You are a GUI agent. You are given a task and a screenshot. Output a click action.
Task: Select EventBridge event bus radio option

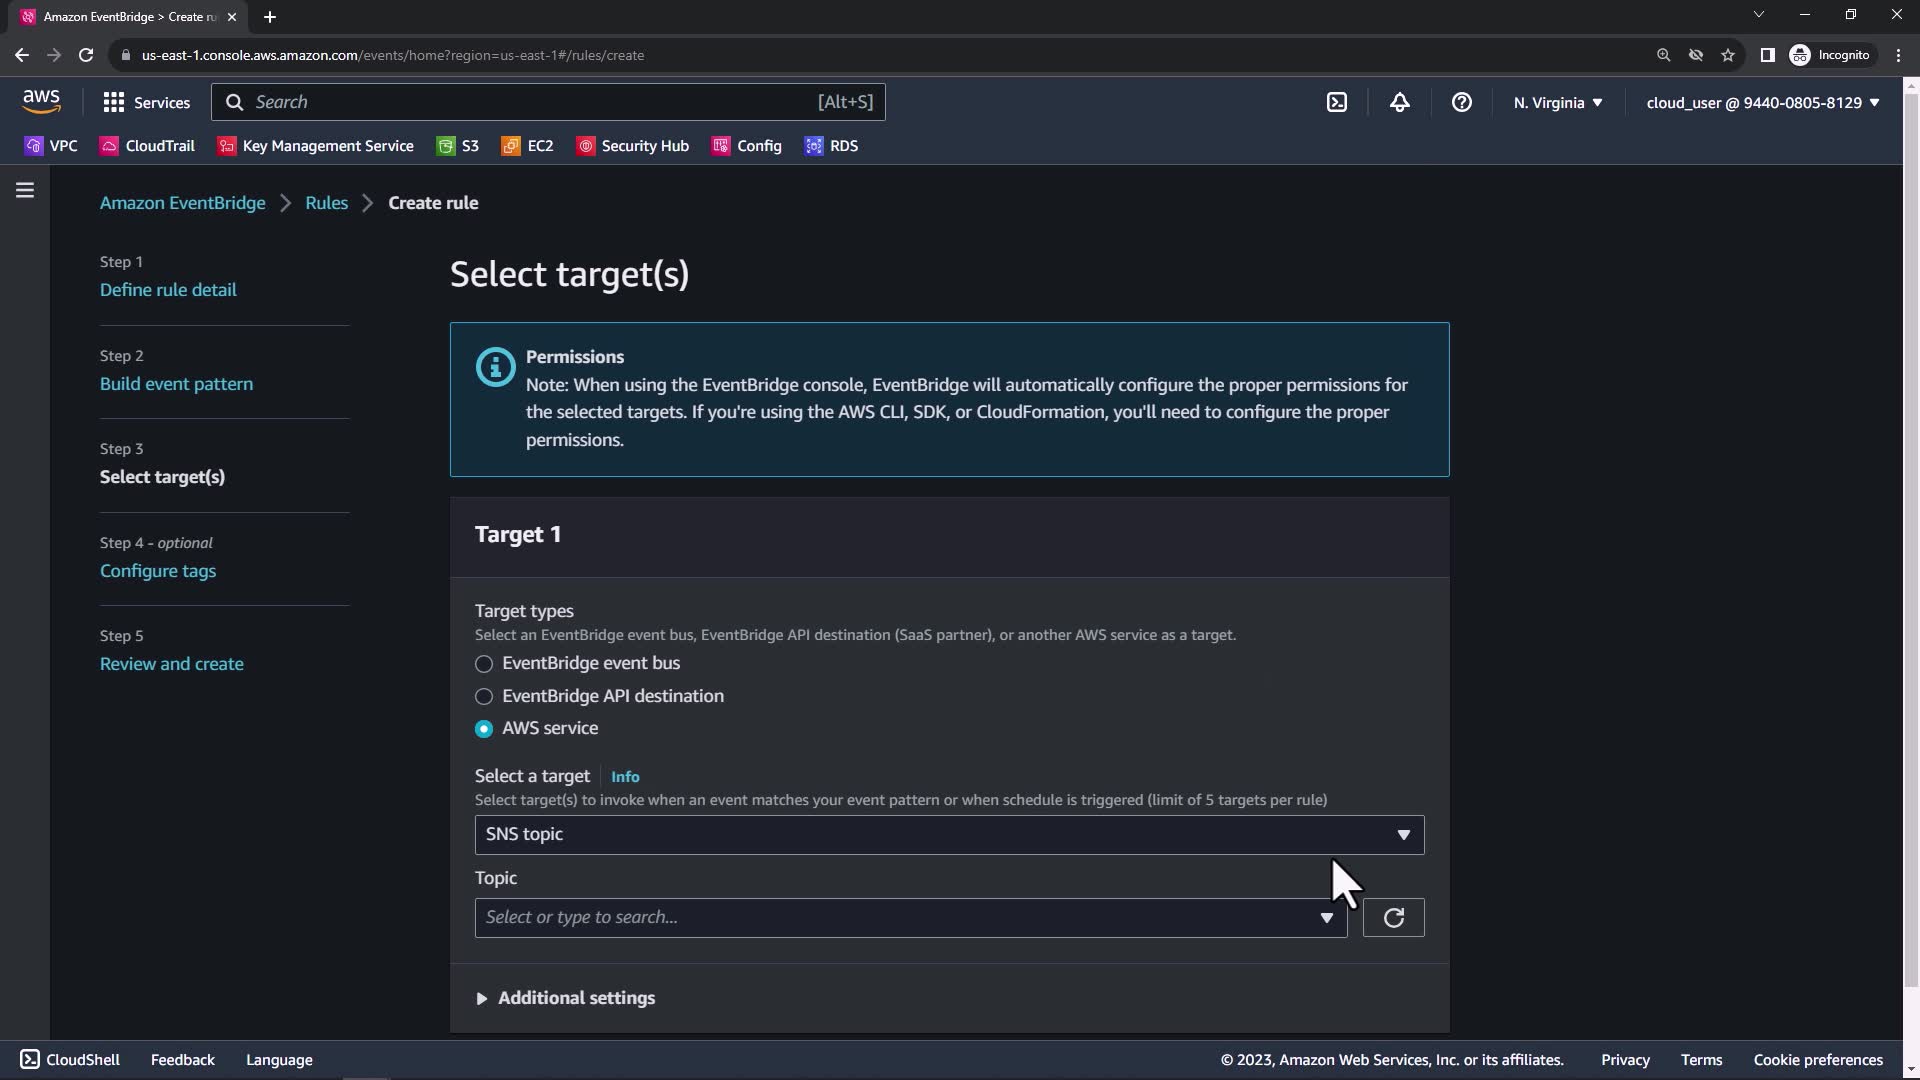(x=484, y=664)
